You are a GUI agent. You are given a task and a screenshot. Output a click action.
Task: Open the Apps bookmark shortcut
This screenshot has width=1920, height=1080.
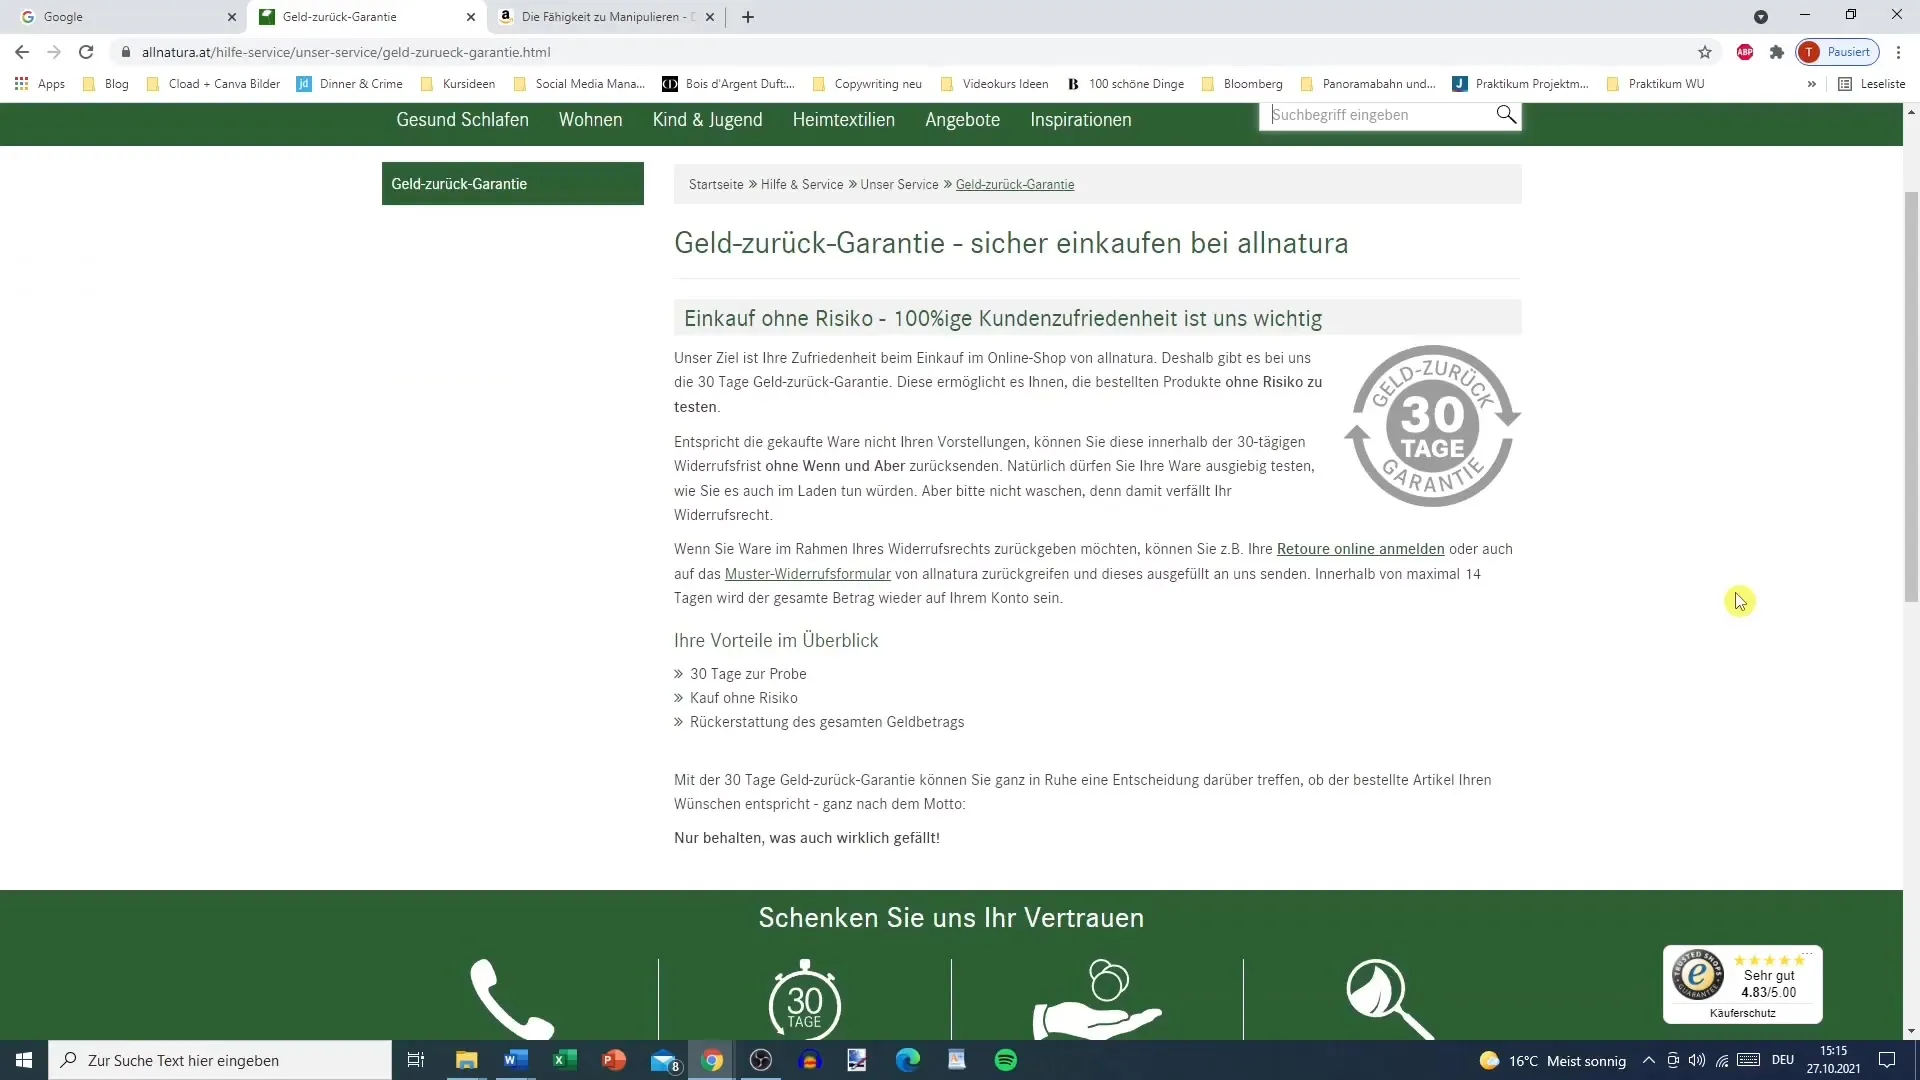tap(40, 84)
